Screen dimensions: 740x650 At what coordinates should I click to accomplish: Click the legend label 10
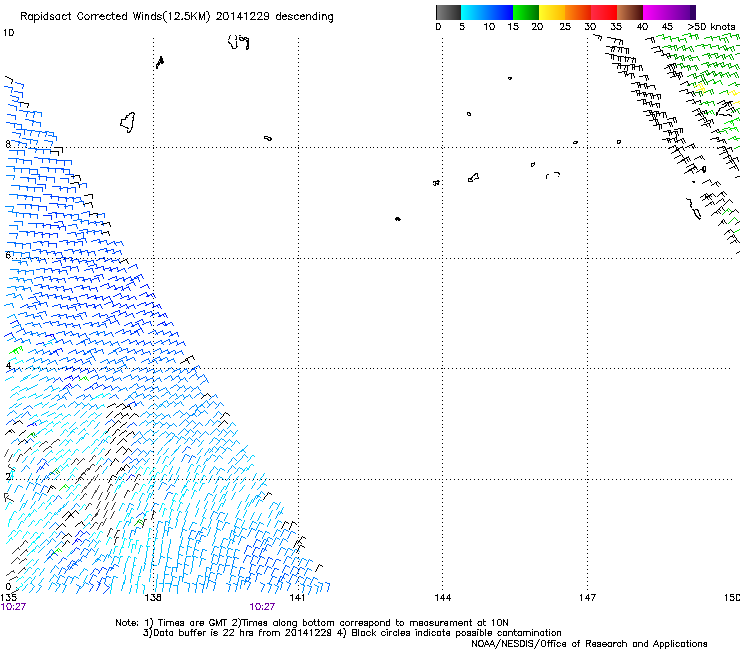[489, 27]
